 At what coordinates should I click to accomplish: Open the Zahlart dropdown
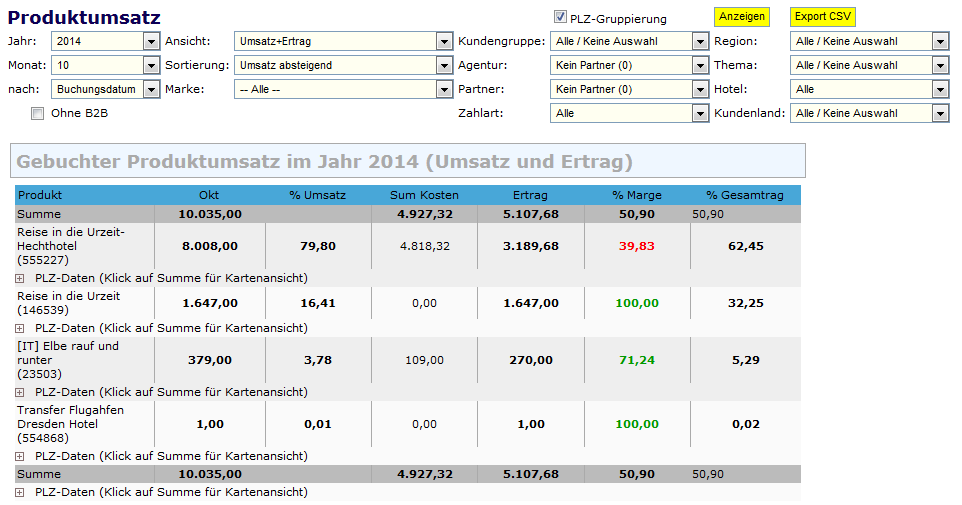coord(629,113)
